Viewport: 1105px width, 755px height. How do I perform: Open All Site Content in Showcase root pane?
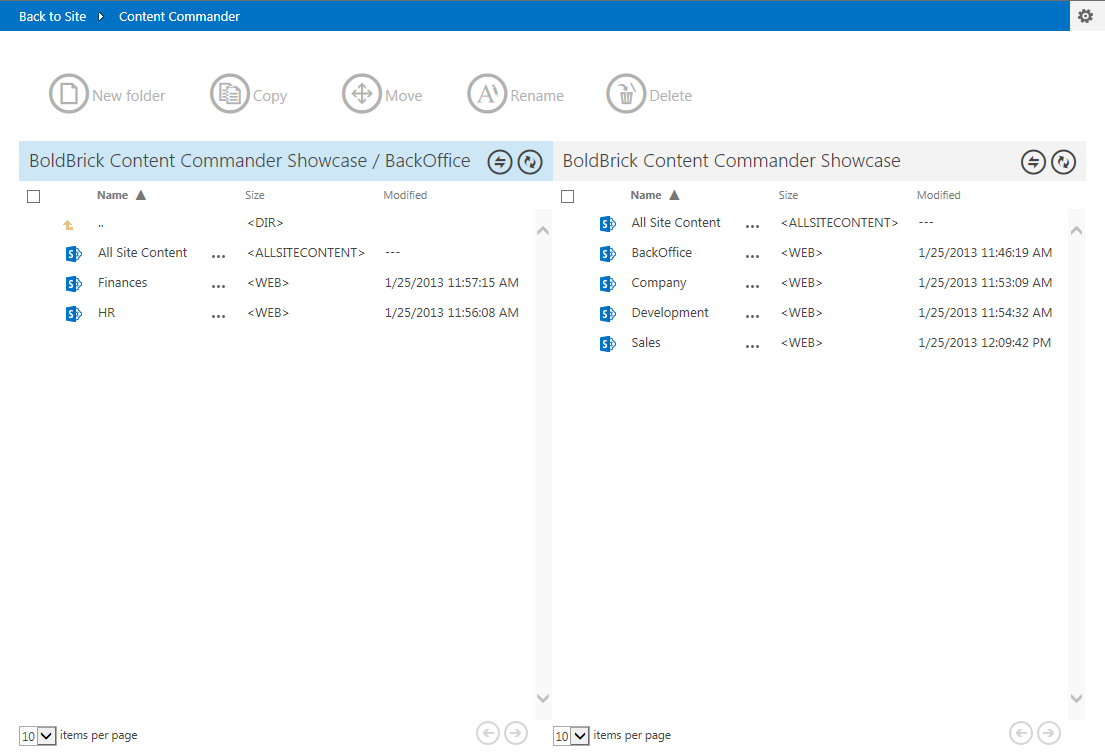[676, 223]
